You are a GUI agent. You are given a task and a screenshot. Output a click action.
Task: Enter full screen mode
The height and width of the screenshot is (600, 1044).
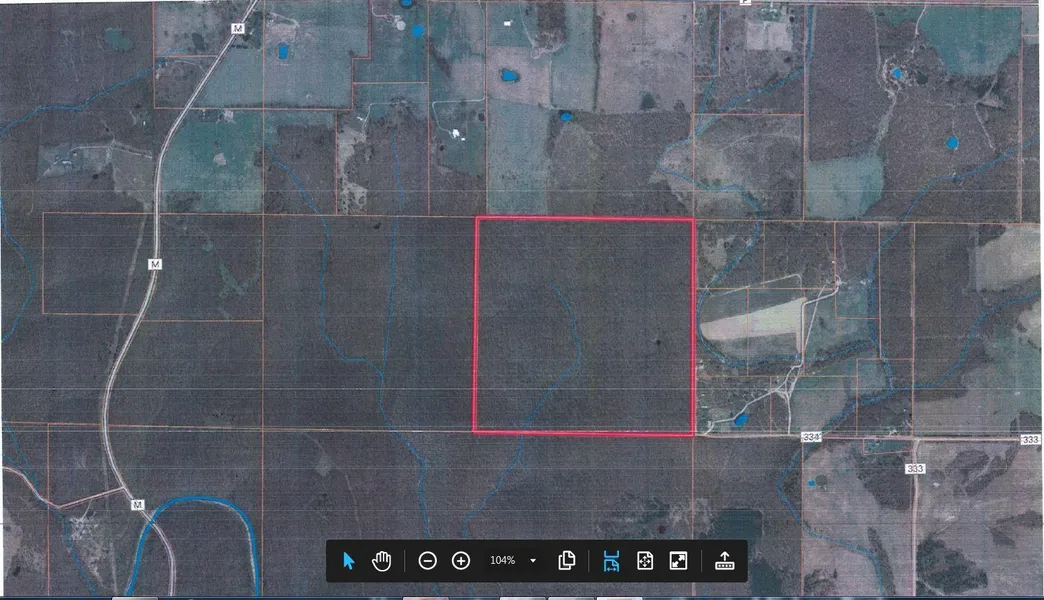[x=679, y=561]
